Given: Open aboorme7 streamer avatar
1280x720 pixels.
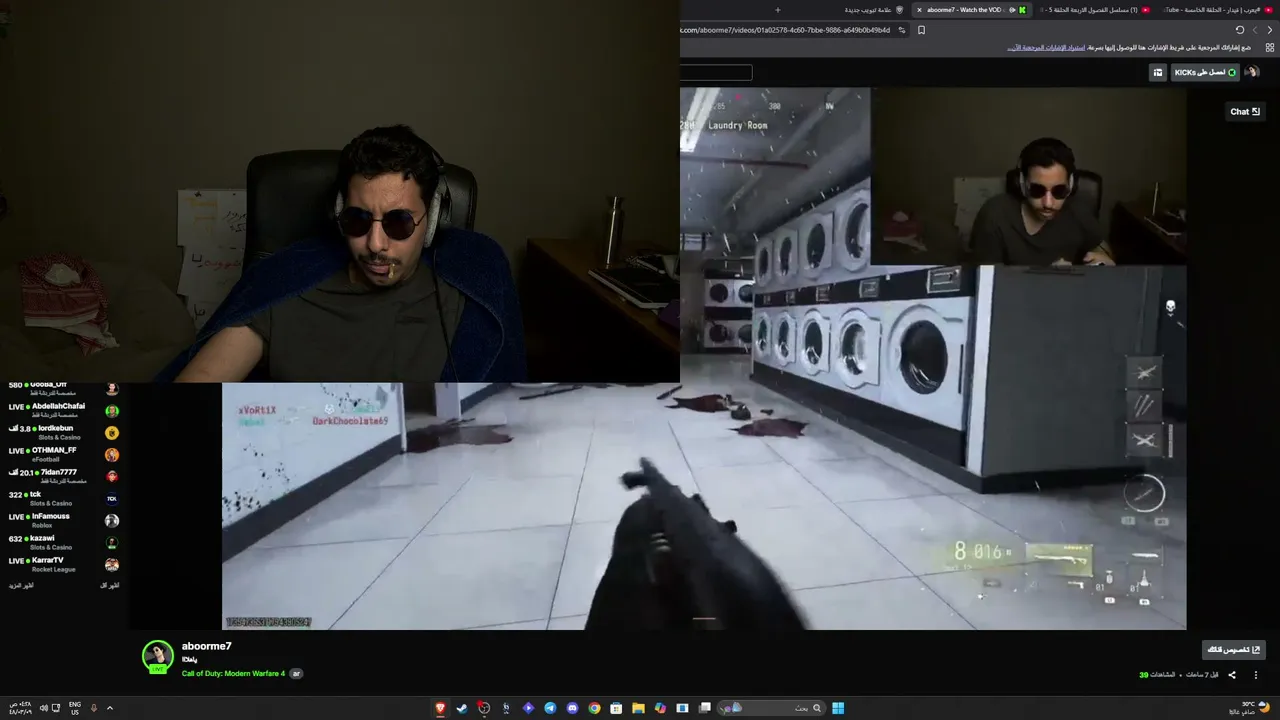Looking at the screenshot, I should [x=158, y=656].
